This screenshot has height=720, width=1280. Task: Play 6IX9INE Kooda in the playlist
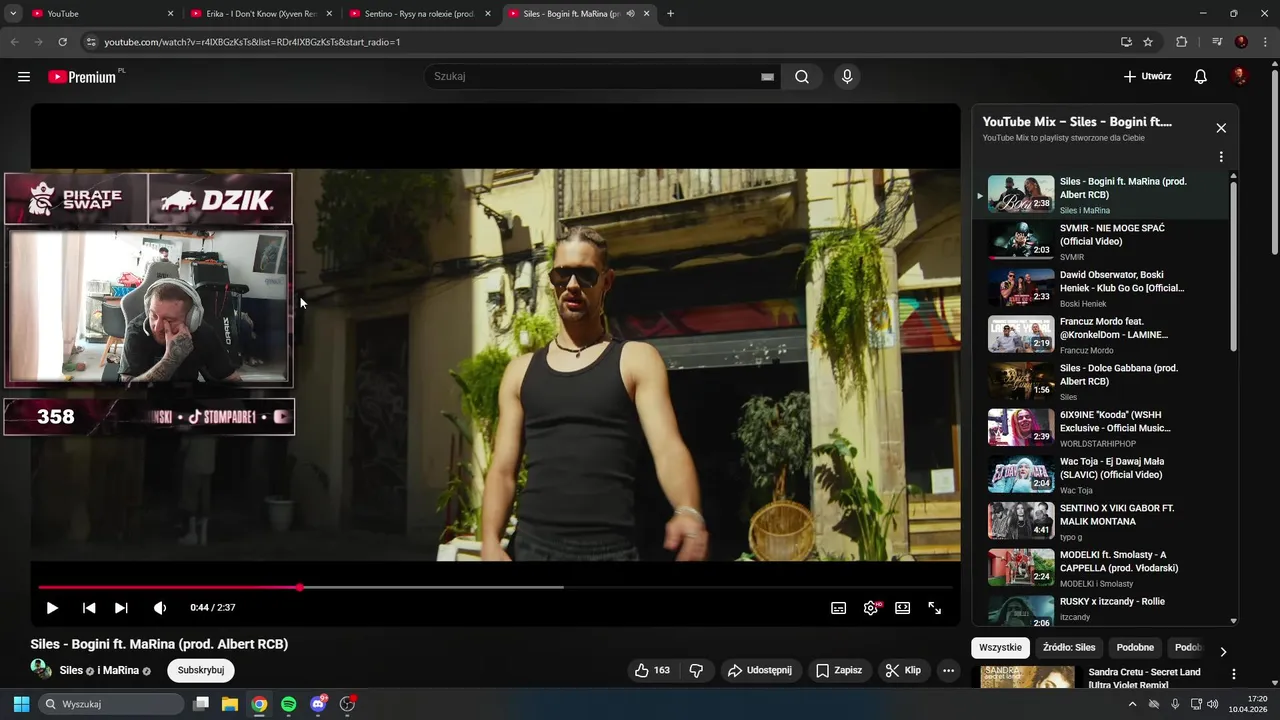point(1100,429)
